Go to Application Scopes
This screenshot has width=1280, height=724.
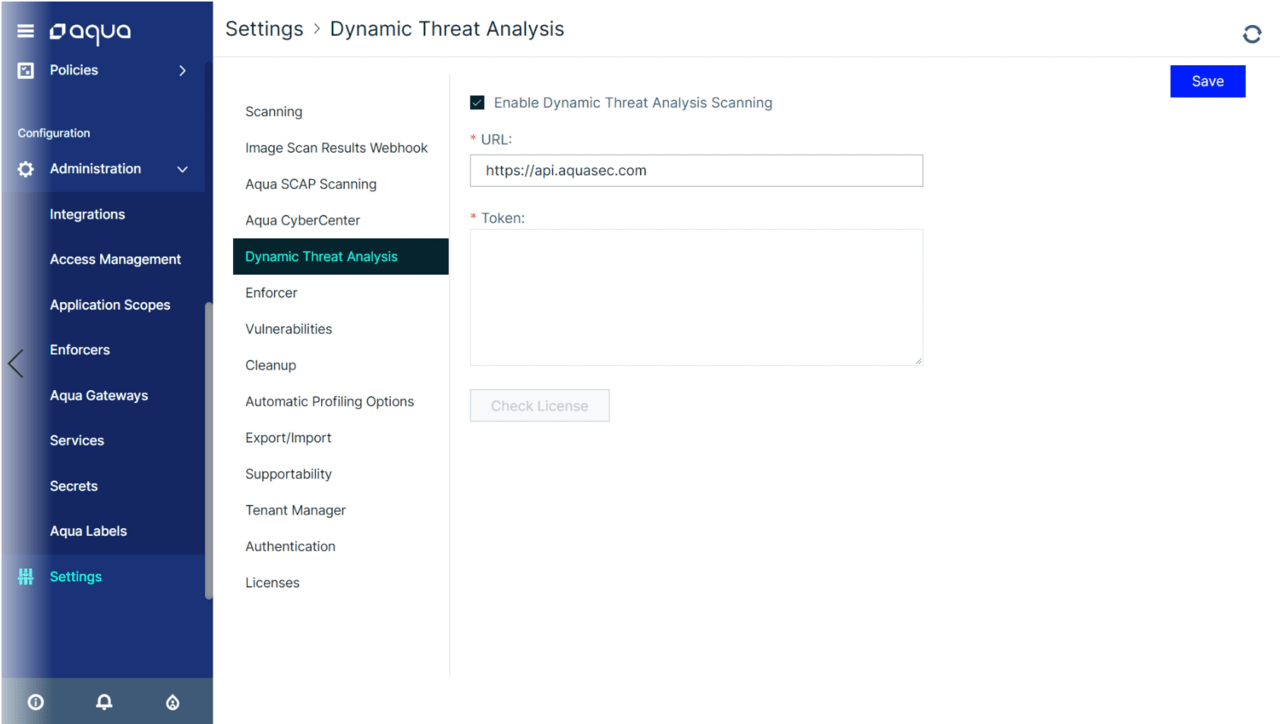pos(110,305)
